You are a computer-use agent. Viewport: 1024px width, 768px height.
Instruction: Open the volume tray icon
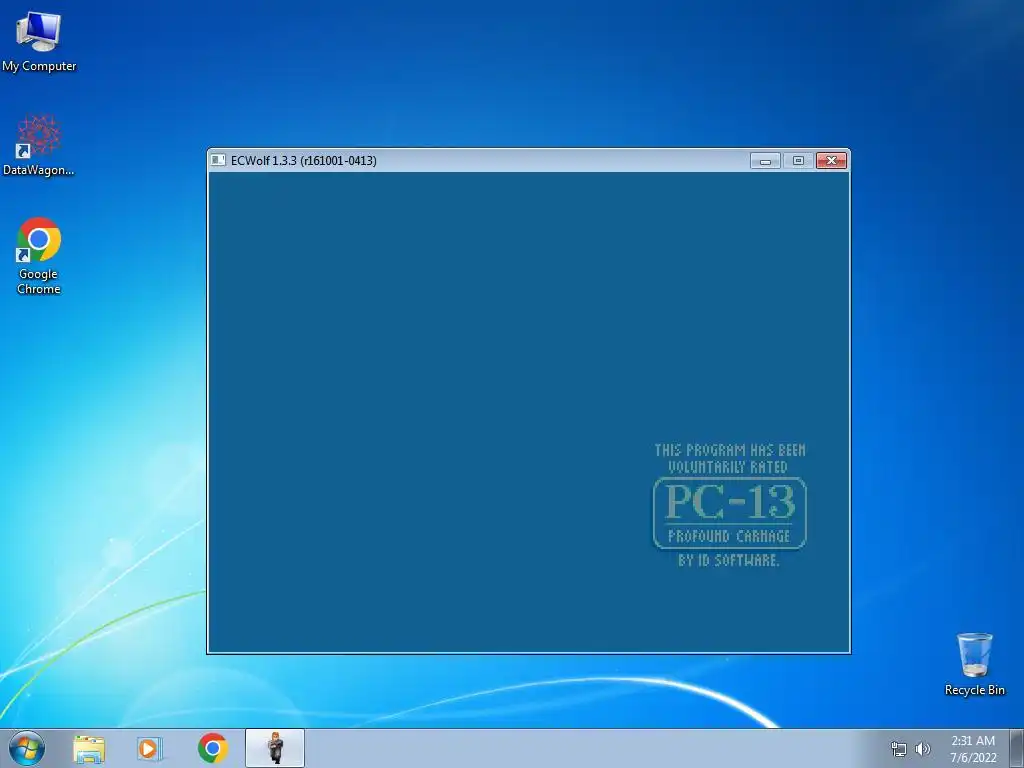point(922,749)
